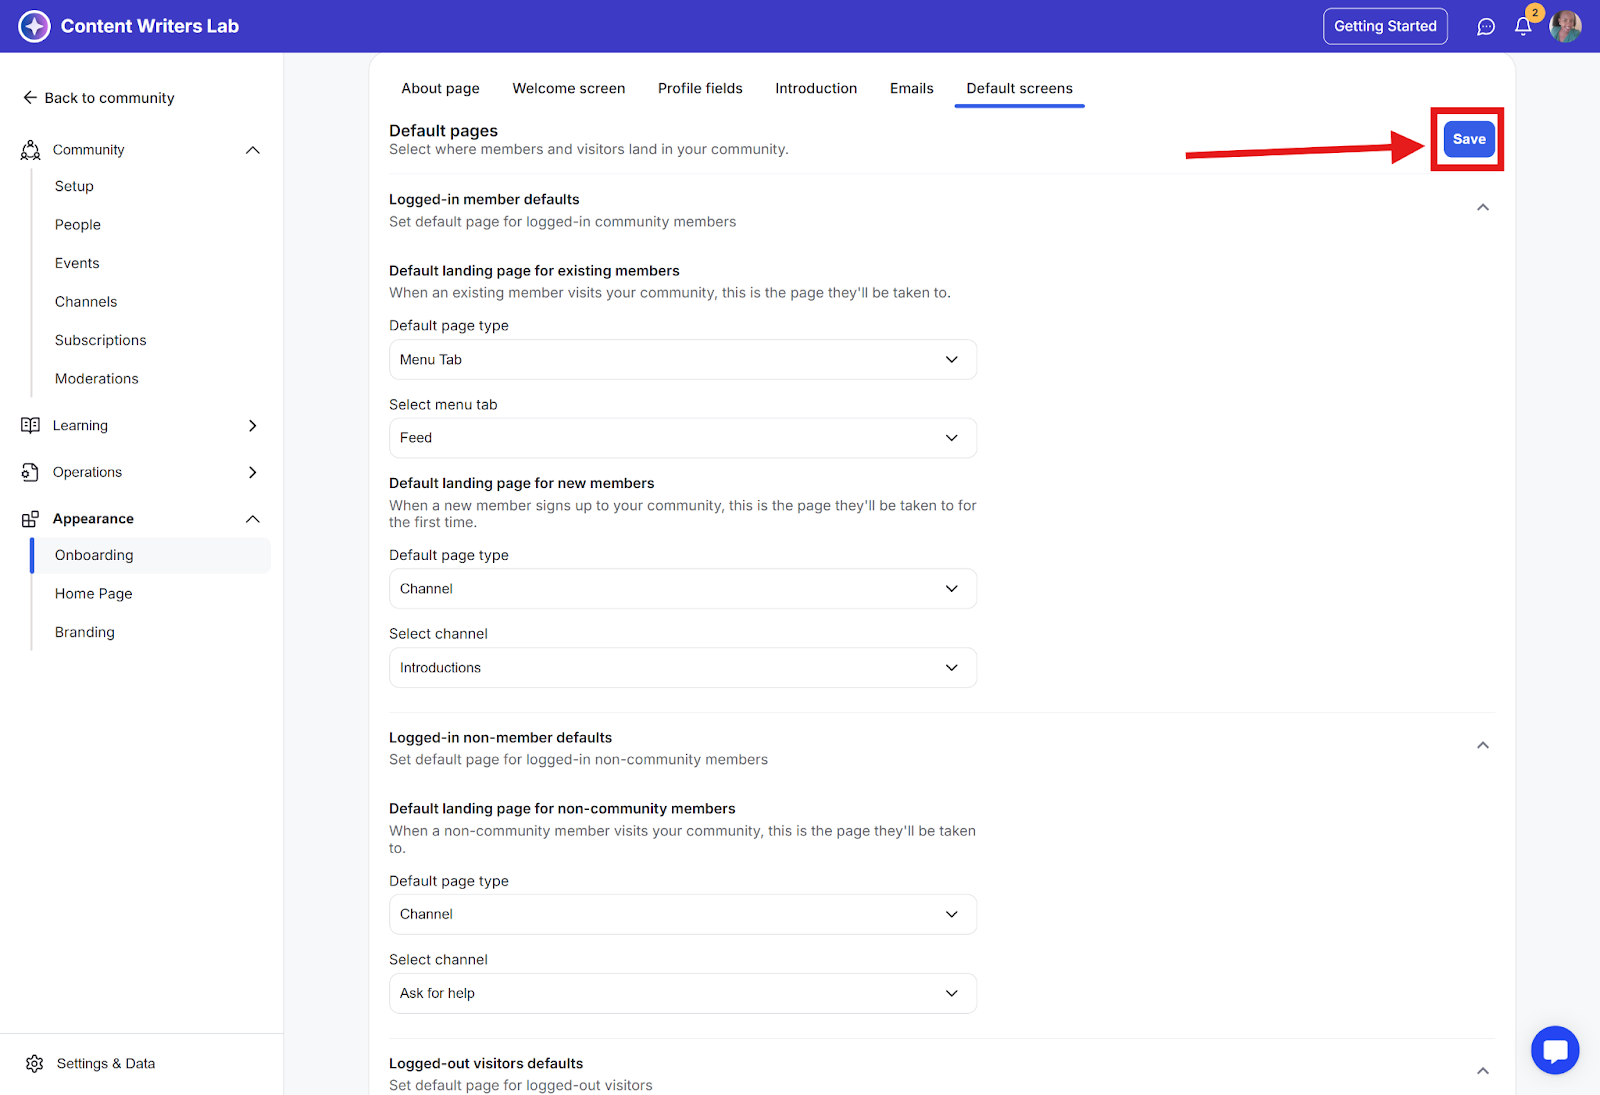Click the Settings & Data gear icon

[35, 1063]
